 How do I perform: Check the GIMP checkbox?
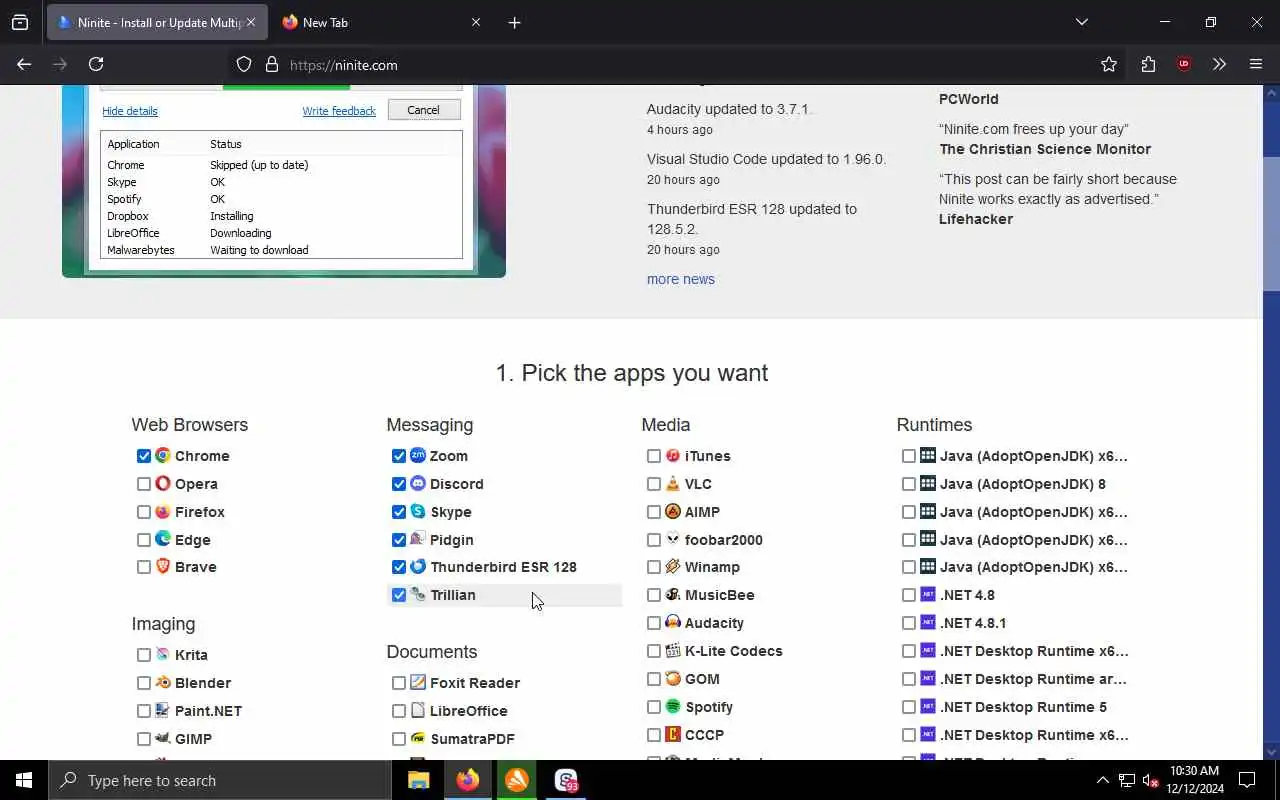click(144, 739)
